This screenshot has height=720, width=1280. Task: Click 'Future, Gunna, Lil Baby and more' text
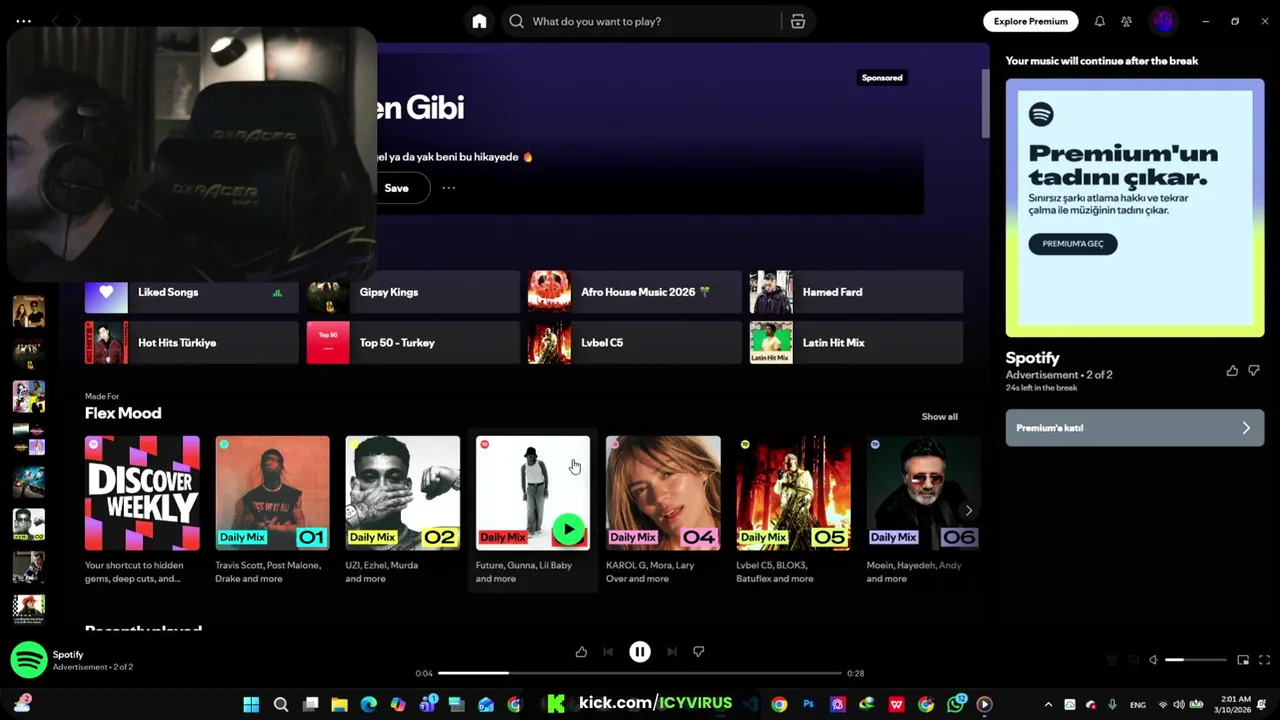(524, 572)
